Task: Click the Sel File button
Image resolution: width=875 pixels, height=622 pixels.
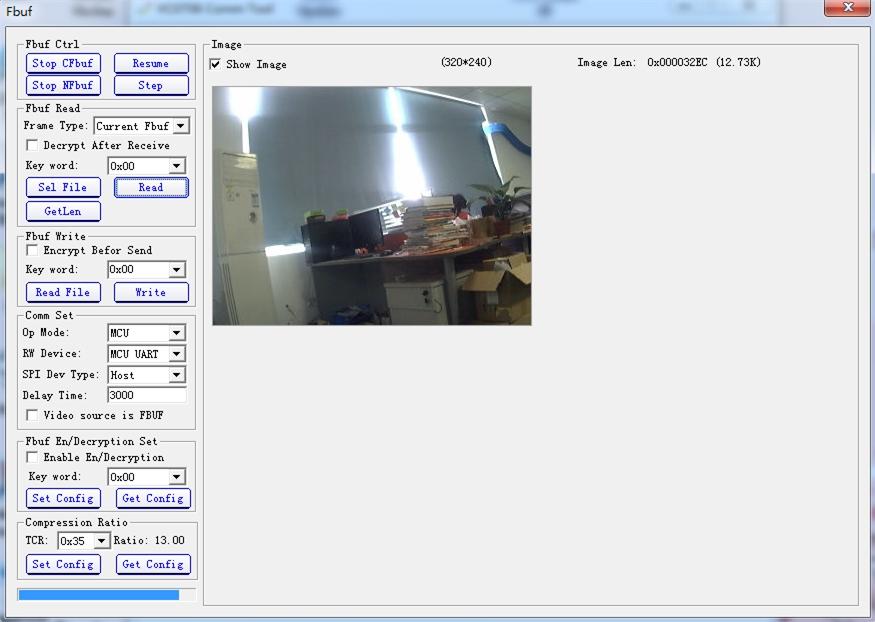Action: pos(63,187)
